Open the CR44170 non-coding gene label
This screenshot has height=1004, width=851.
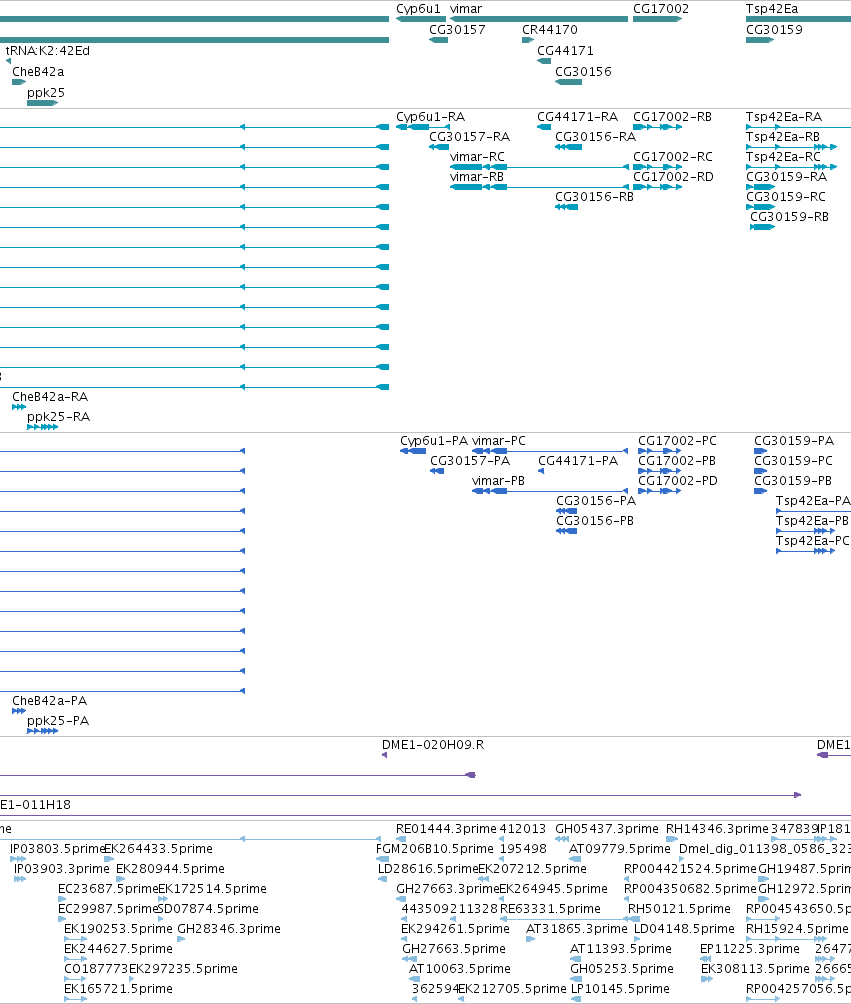click(x=549, y=29)
